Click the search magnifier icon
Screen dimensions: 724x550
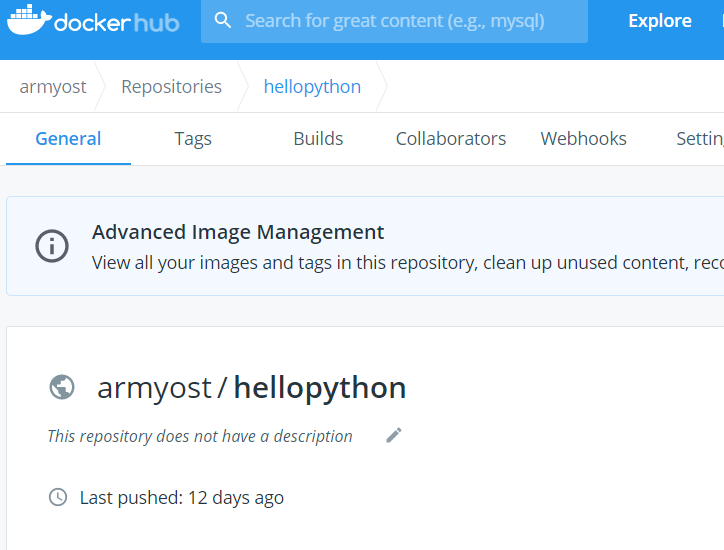click(223, 20)
